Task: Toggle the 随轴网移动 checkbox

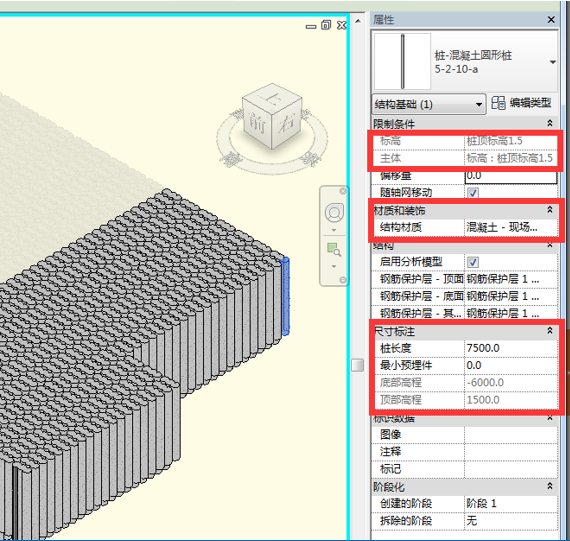Action: pos(473,193)
